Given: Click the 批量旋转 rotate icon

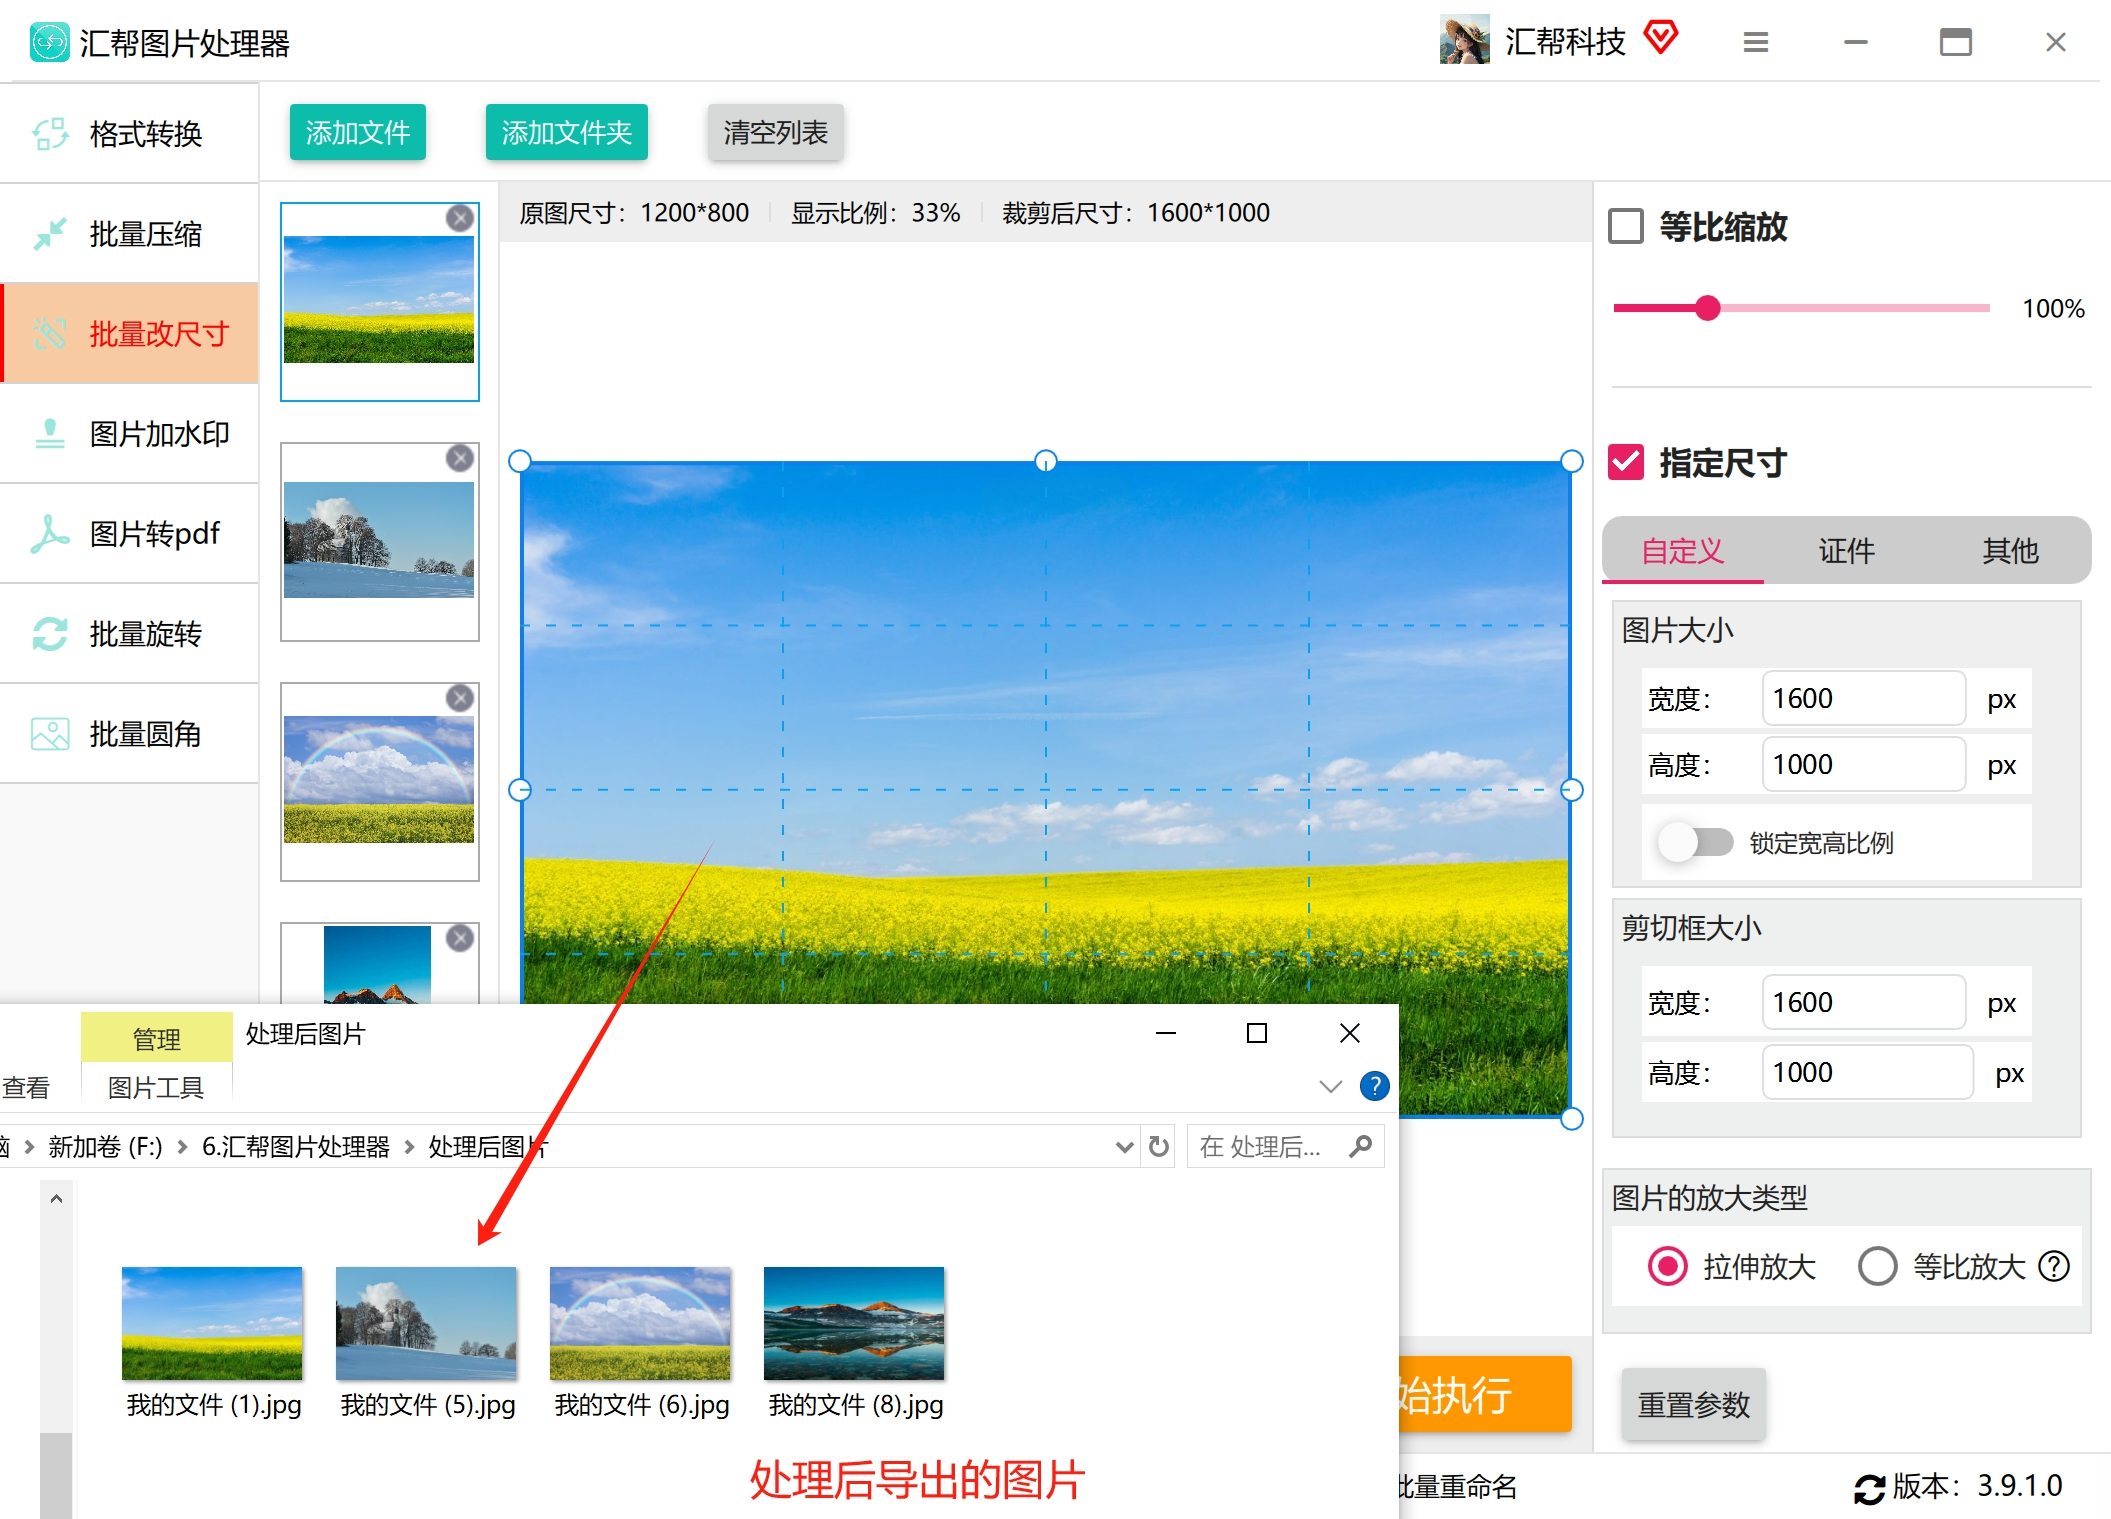Looking at the screenshot, I should pos(50,633).
